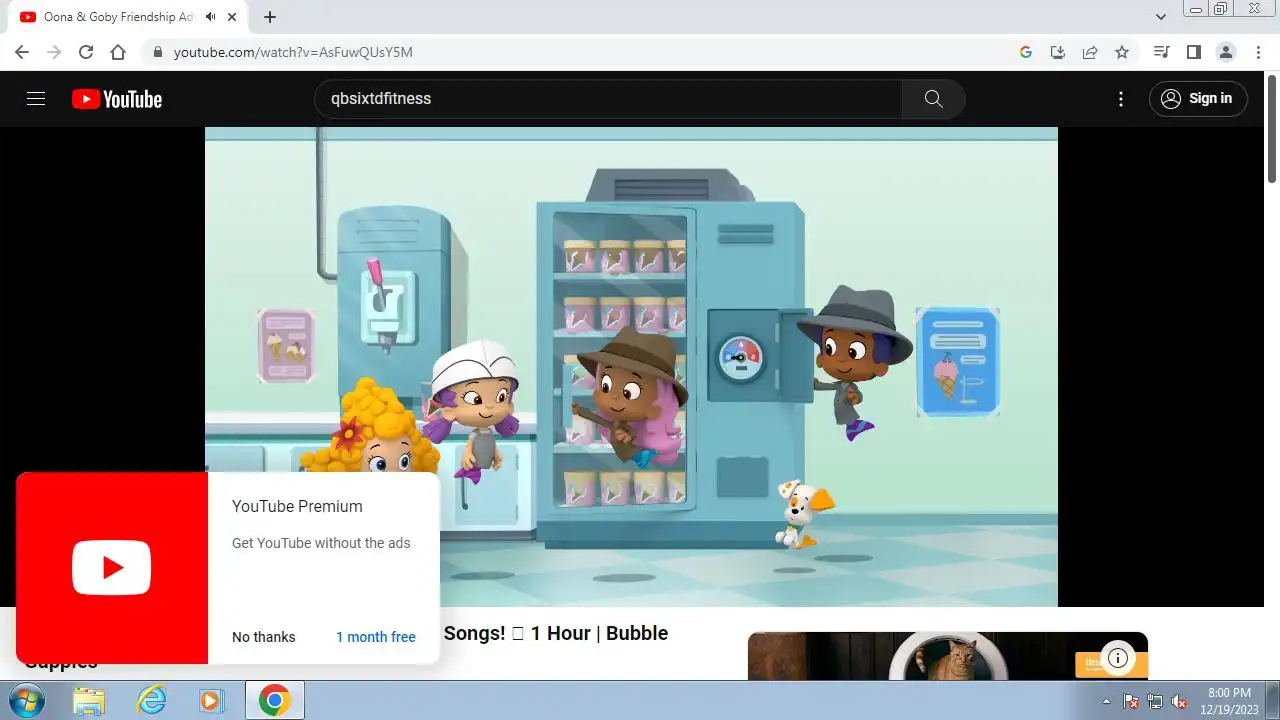The image size is (1280, 720).
Task: Decline with No thanks
Action: click(264, 637)
